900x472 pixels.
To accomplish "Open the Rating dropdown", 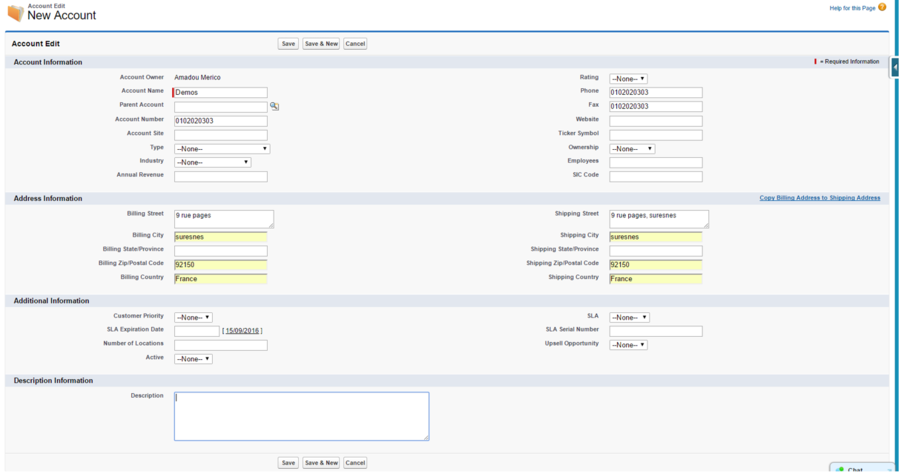I will [x=628, y=79].
